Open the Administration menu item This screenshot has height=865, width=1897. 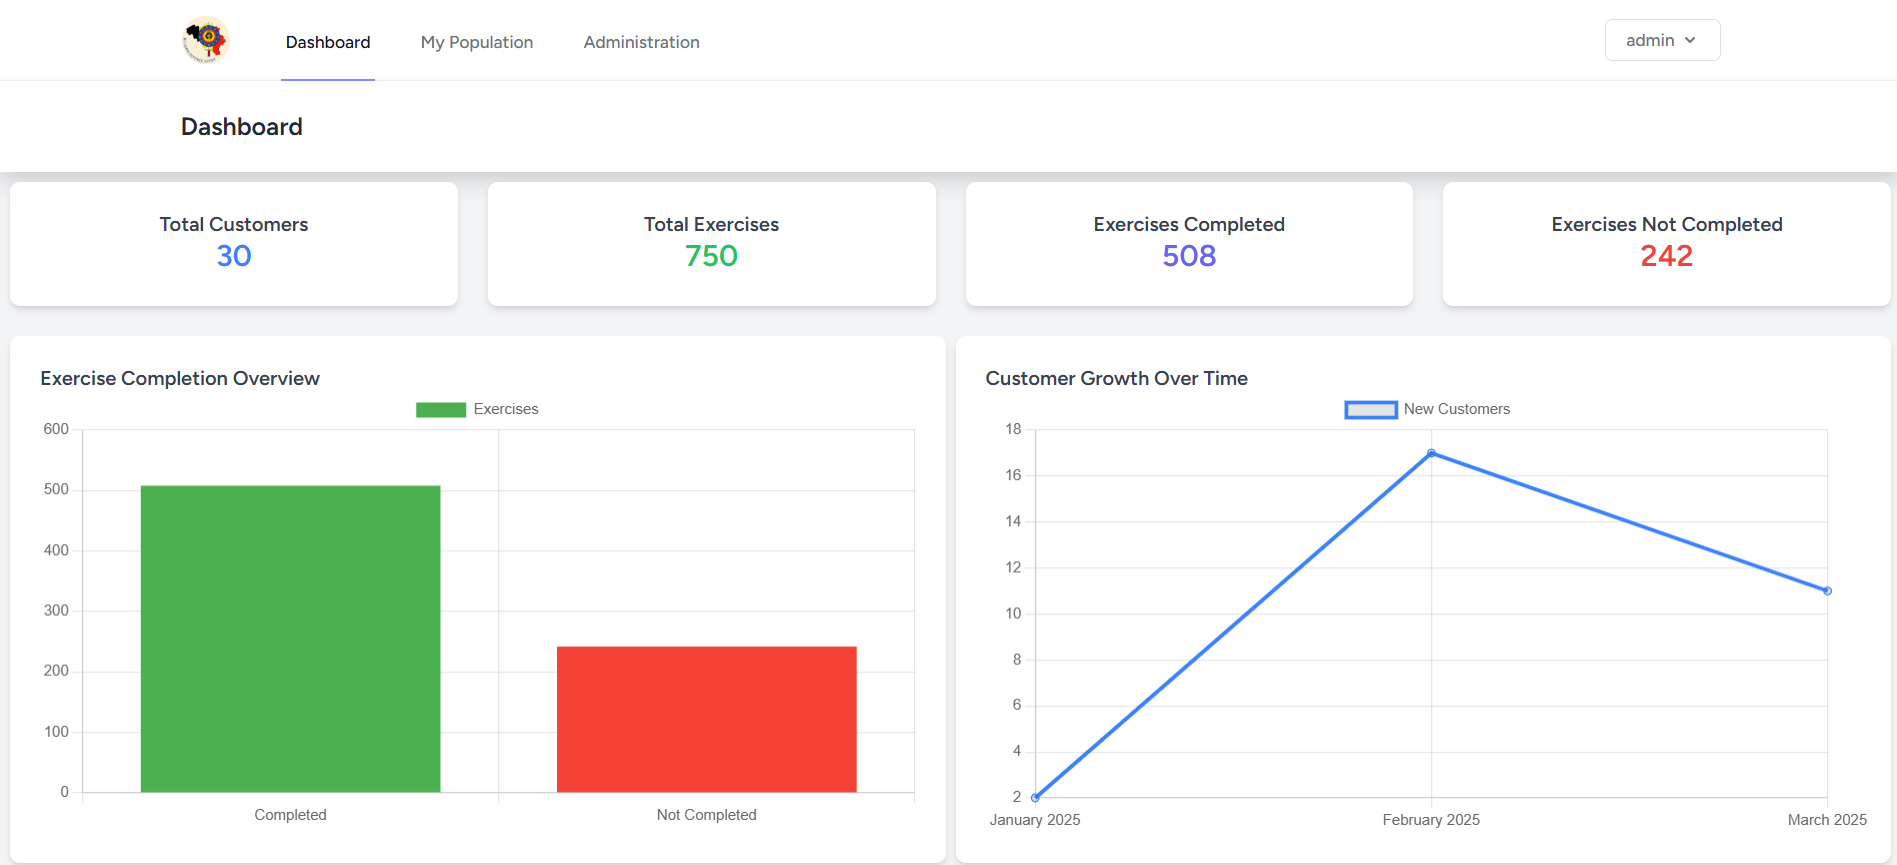(x=641, y=42)
